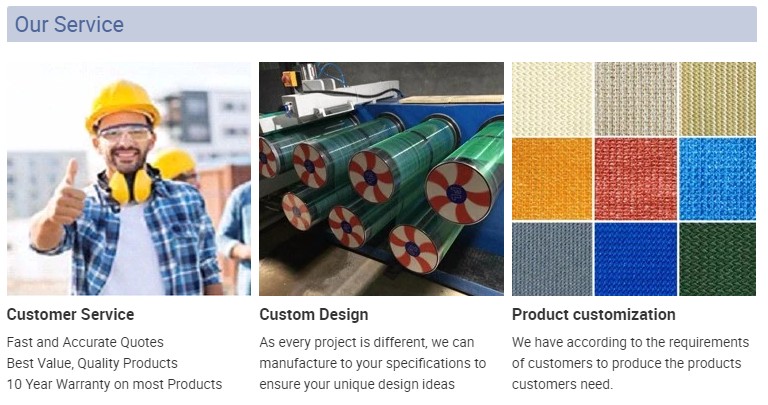Click the 10 Year Warranty line
This screenshot has height=405, width=768.
tap(115, 384)
